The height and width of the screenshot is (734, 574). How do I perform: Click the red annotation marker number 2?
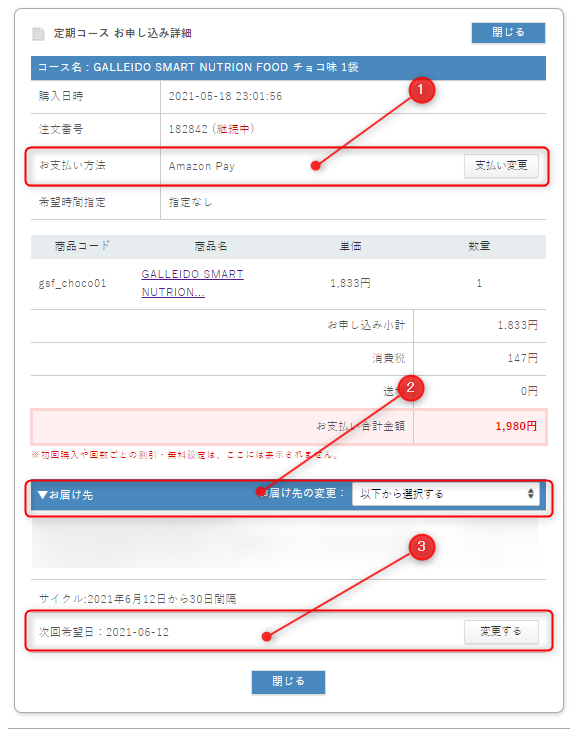pyautogui.click(x=411, y=388)
